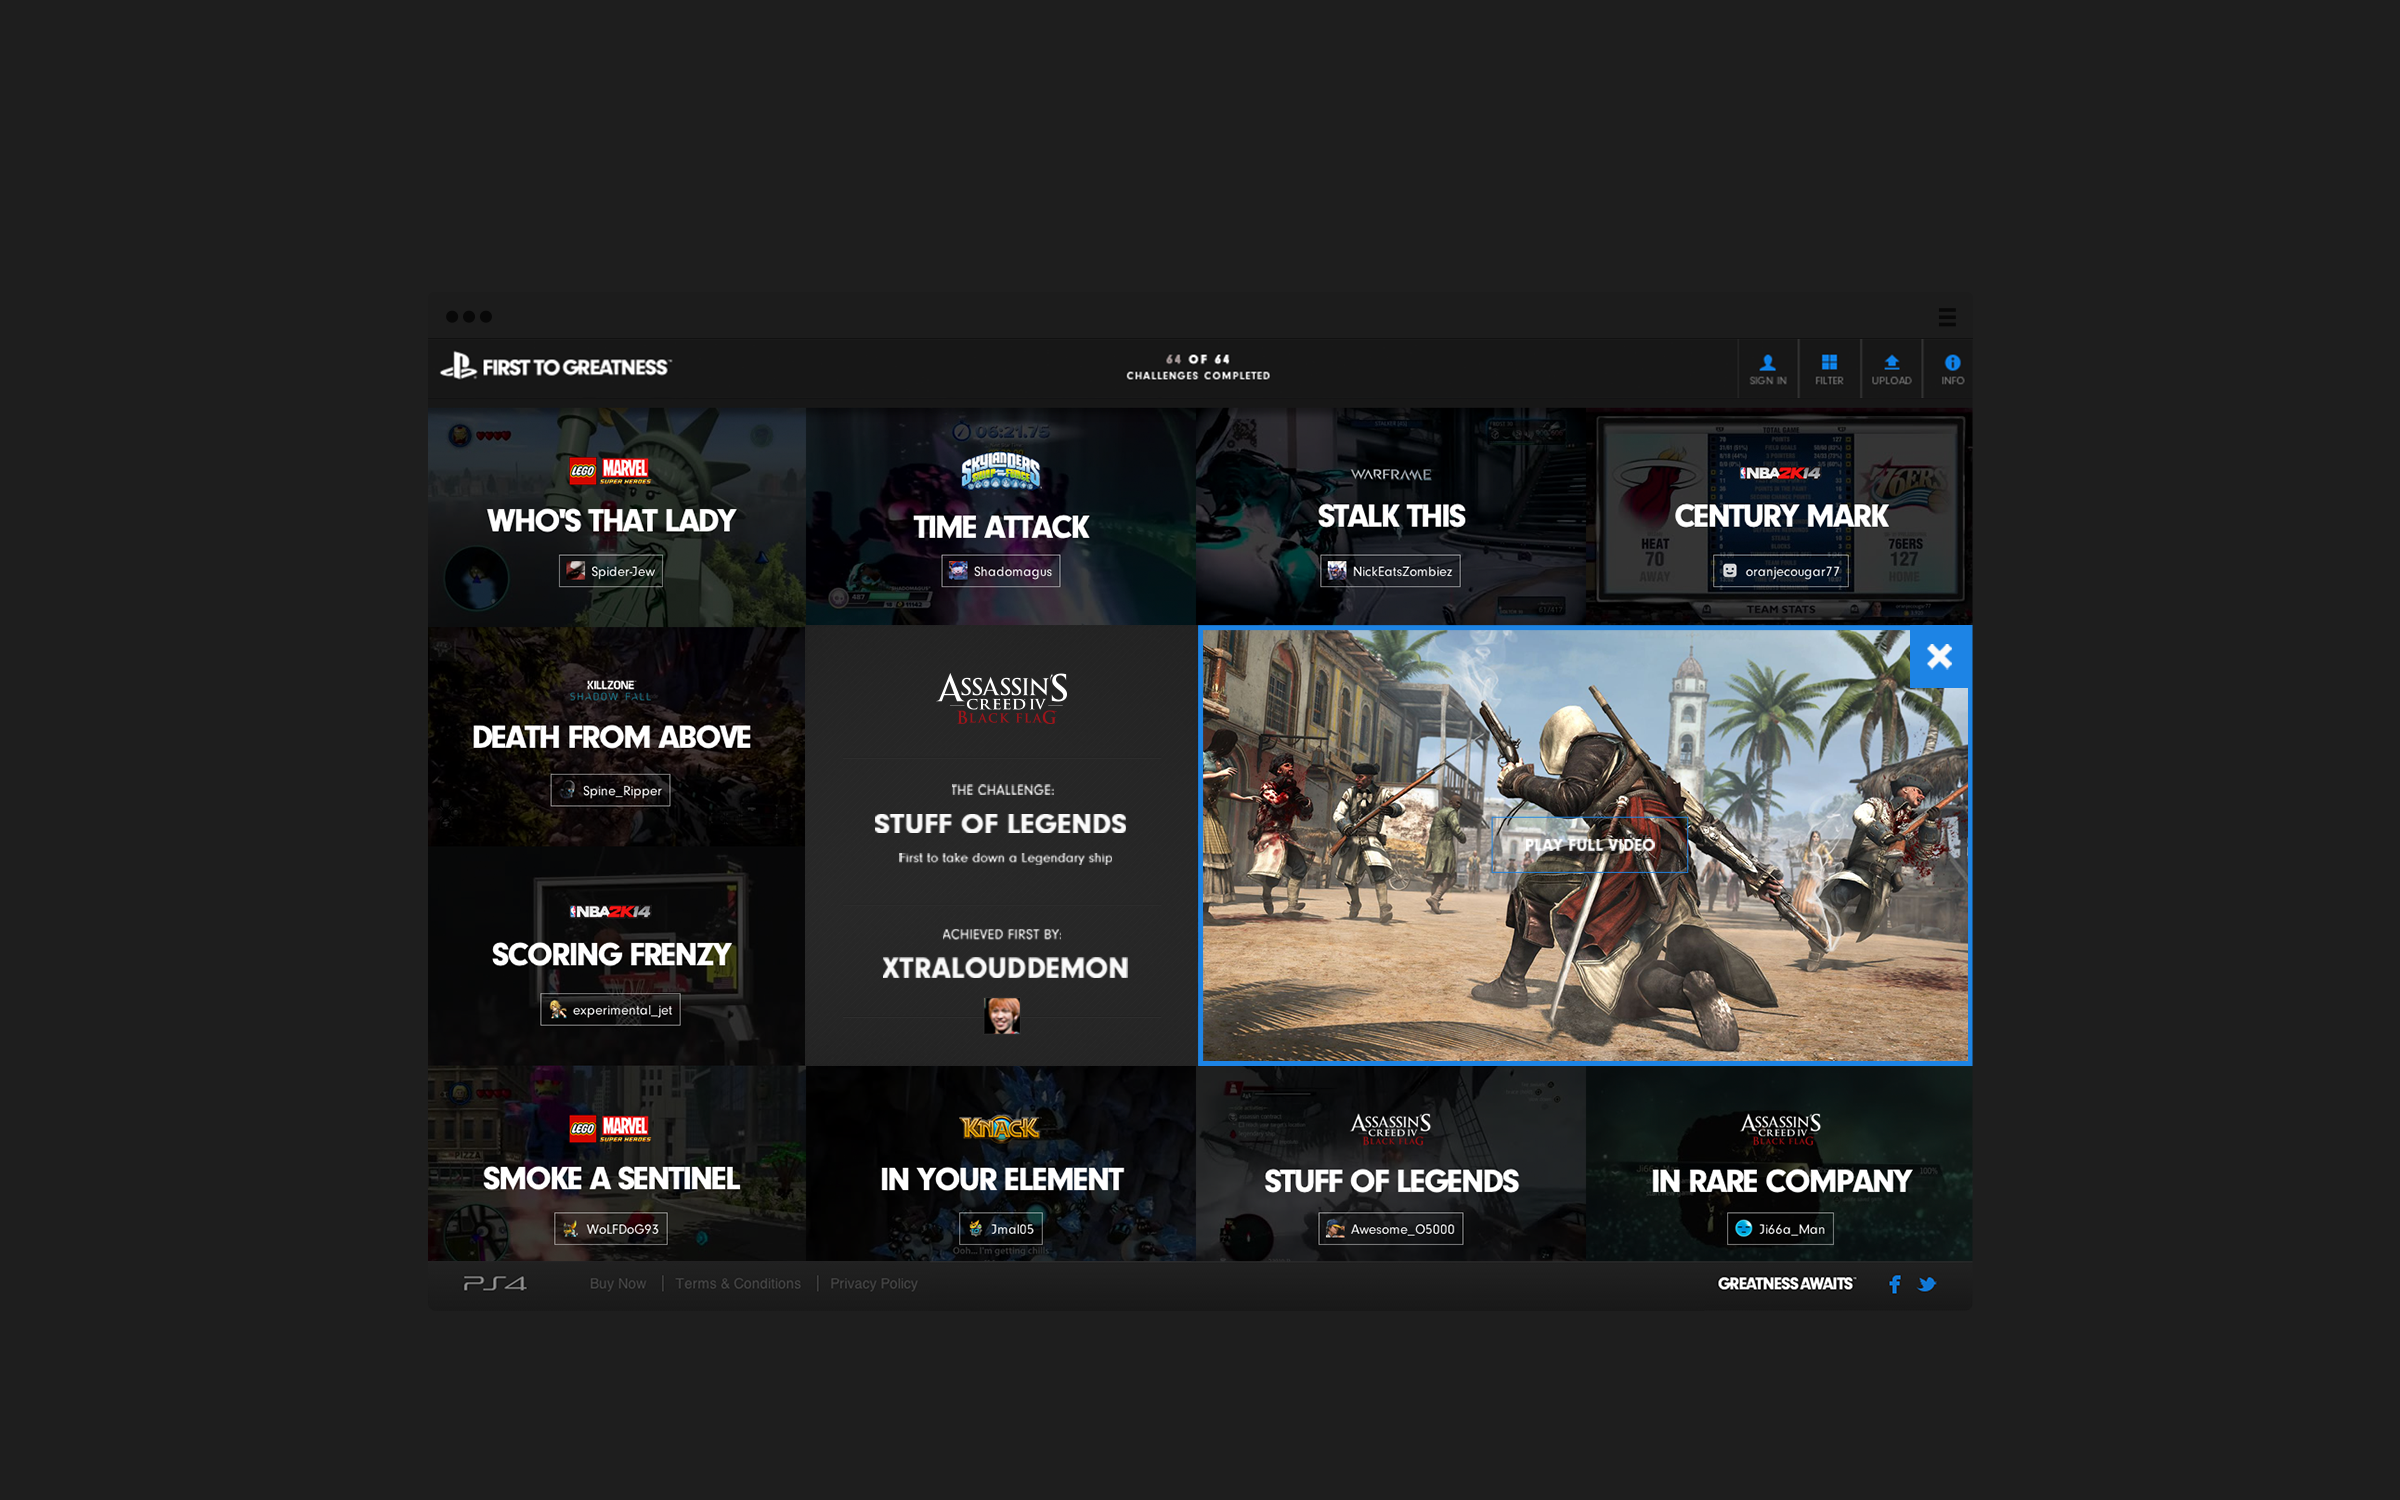Click the PlayStation First To Greatness logo
The width and height of the screenshot is (2400, 1500).
(556, 366)
